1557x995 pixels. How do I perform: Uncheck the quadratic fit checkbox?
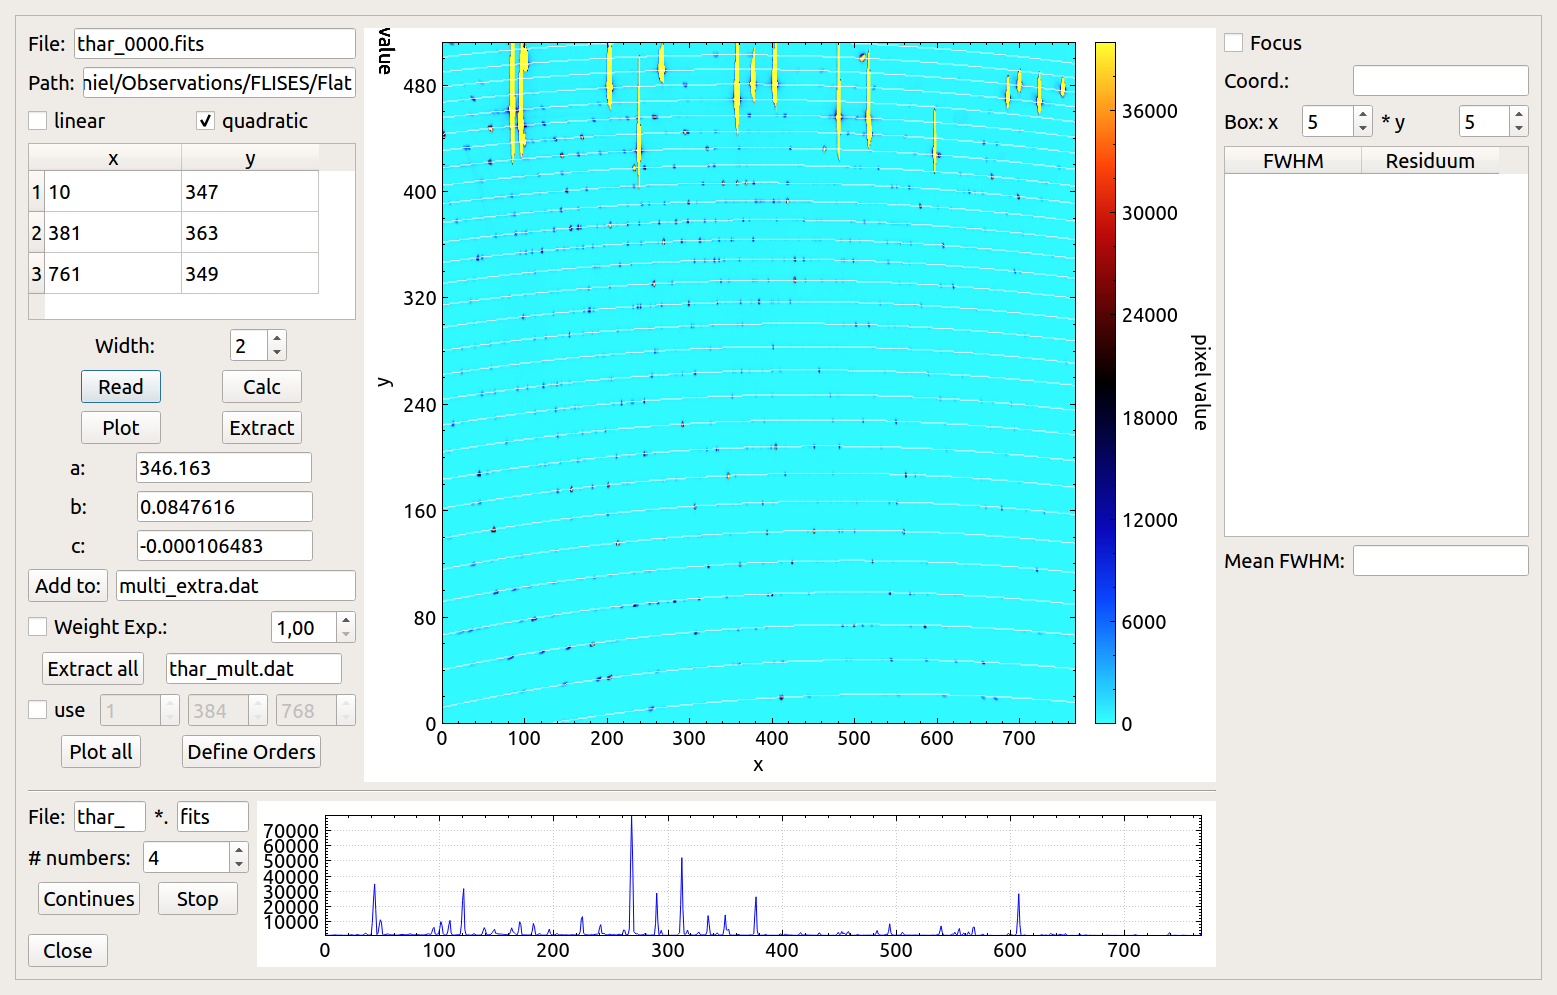pyautogui.click(x=205, y=121)
